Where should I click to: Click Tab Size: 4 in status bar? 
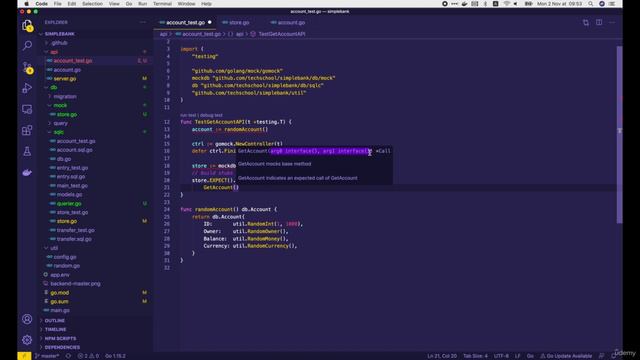point(475,356)
